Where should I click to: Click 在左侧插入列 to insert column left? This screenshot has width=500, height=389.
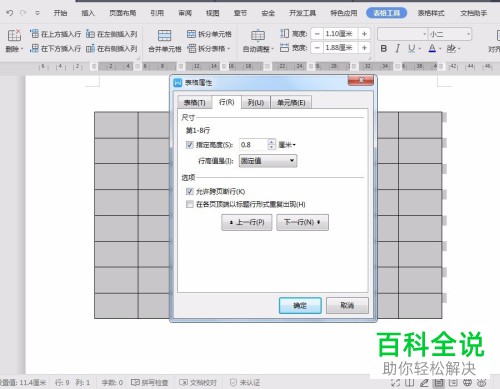point(111,34)
